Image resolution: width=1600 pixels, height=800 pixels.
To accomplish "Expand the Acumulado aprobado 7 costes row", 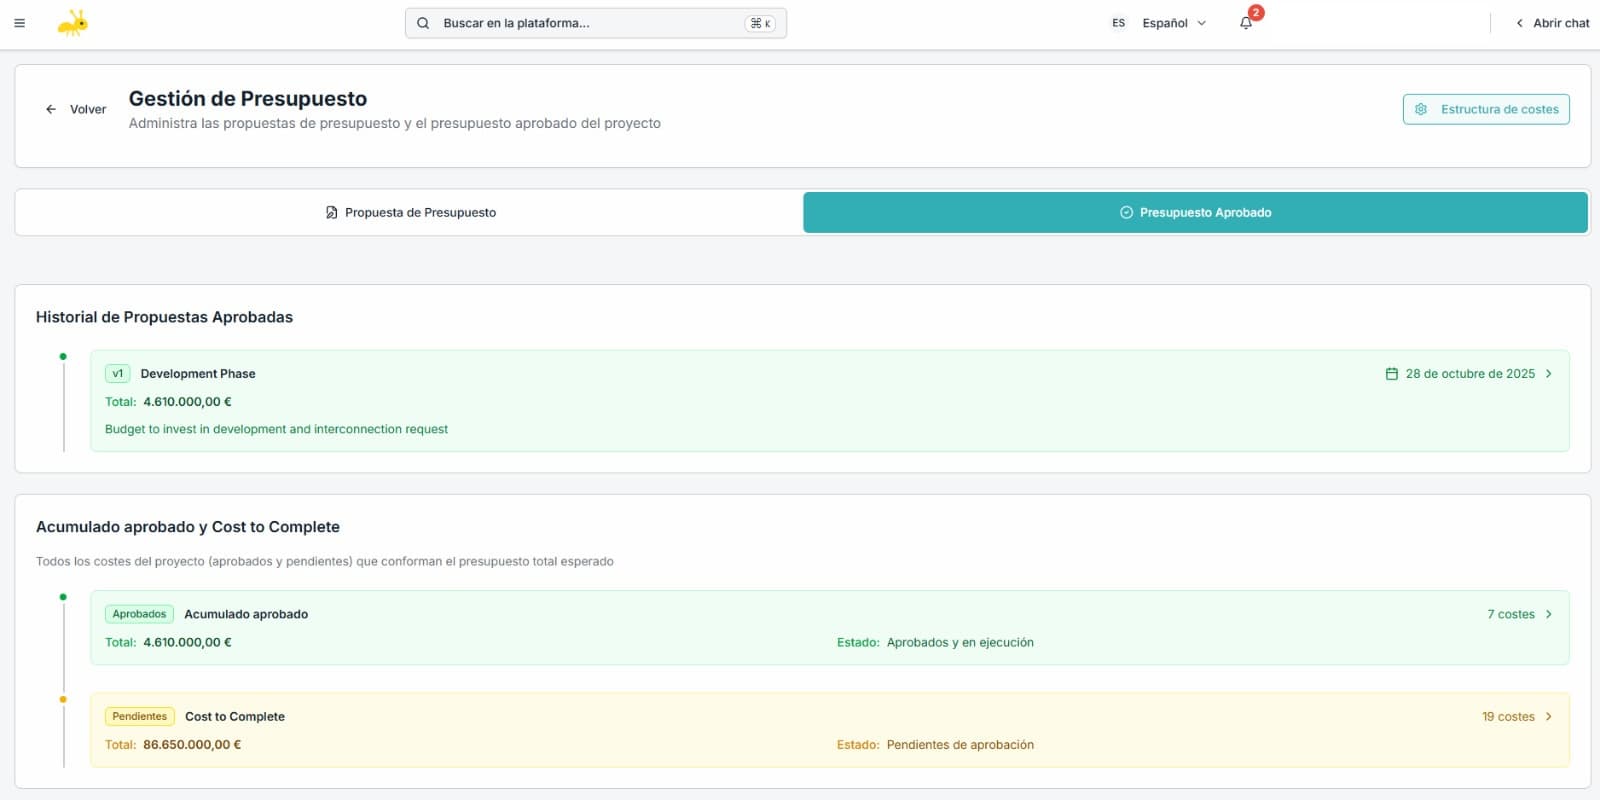I will pyautogui.click(x=1548, y=614).
